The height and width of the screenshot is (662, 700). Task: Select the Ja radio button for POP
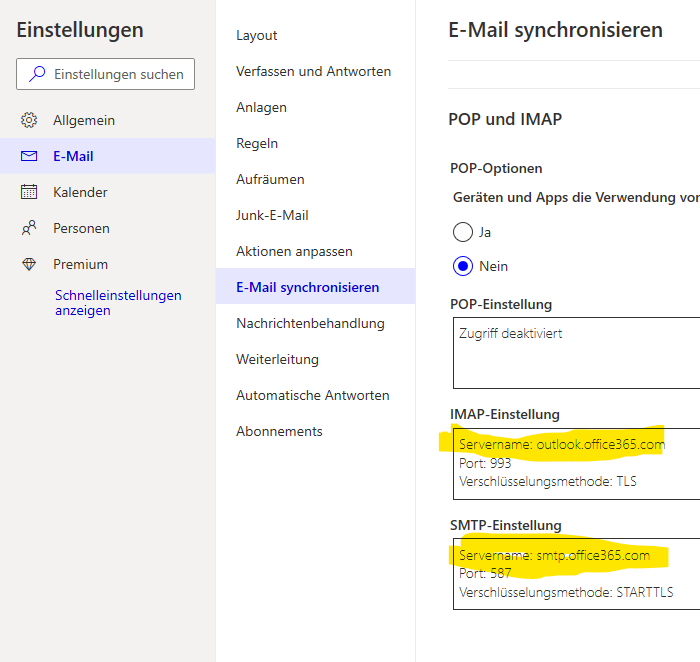[462, 232]
